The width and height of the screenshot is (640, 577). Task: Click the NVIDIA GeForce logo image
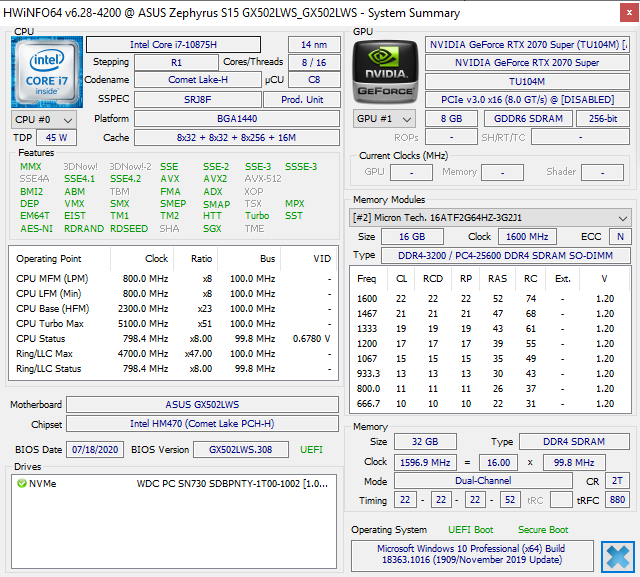pos(385,72)
